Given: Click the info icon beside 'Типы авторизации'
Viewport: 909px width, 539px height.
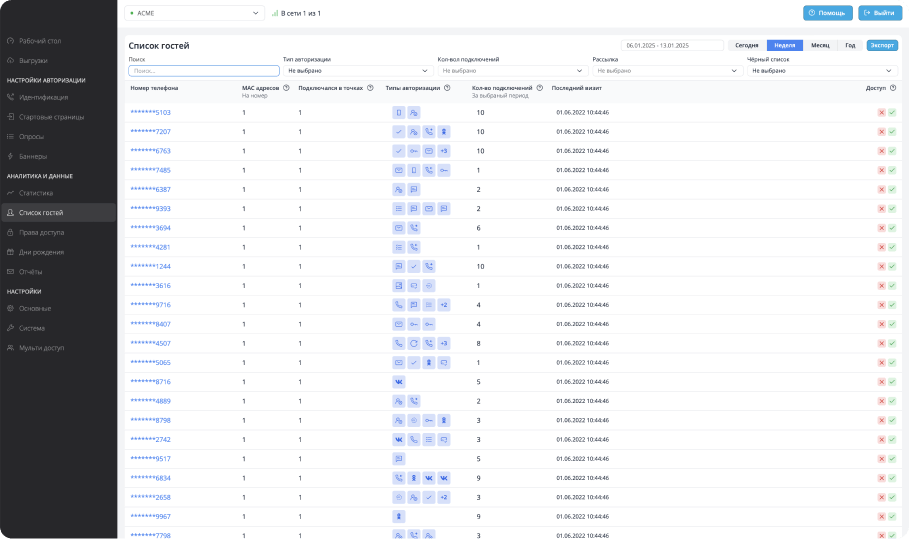Looking at the screenshot, I should [448, 88].
